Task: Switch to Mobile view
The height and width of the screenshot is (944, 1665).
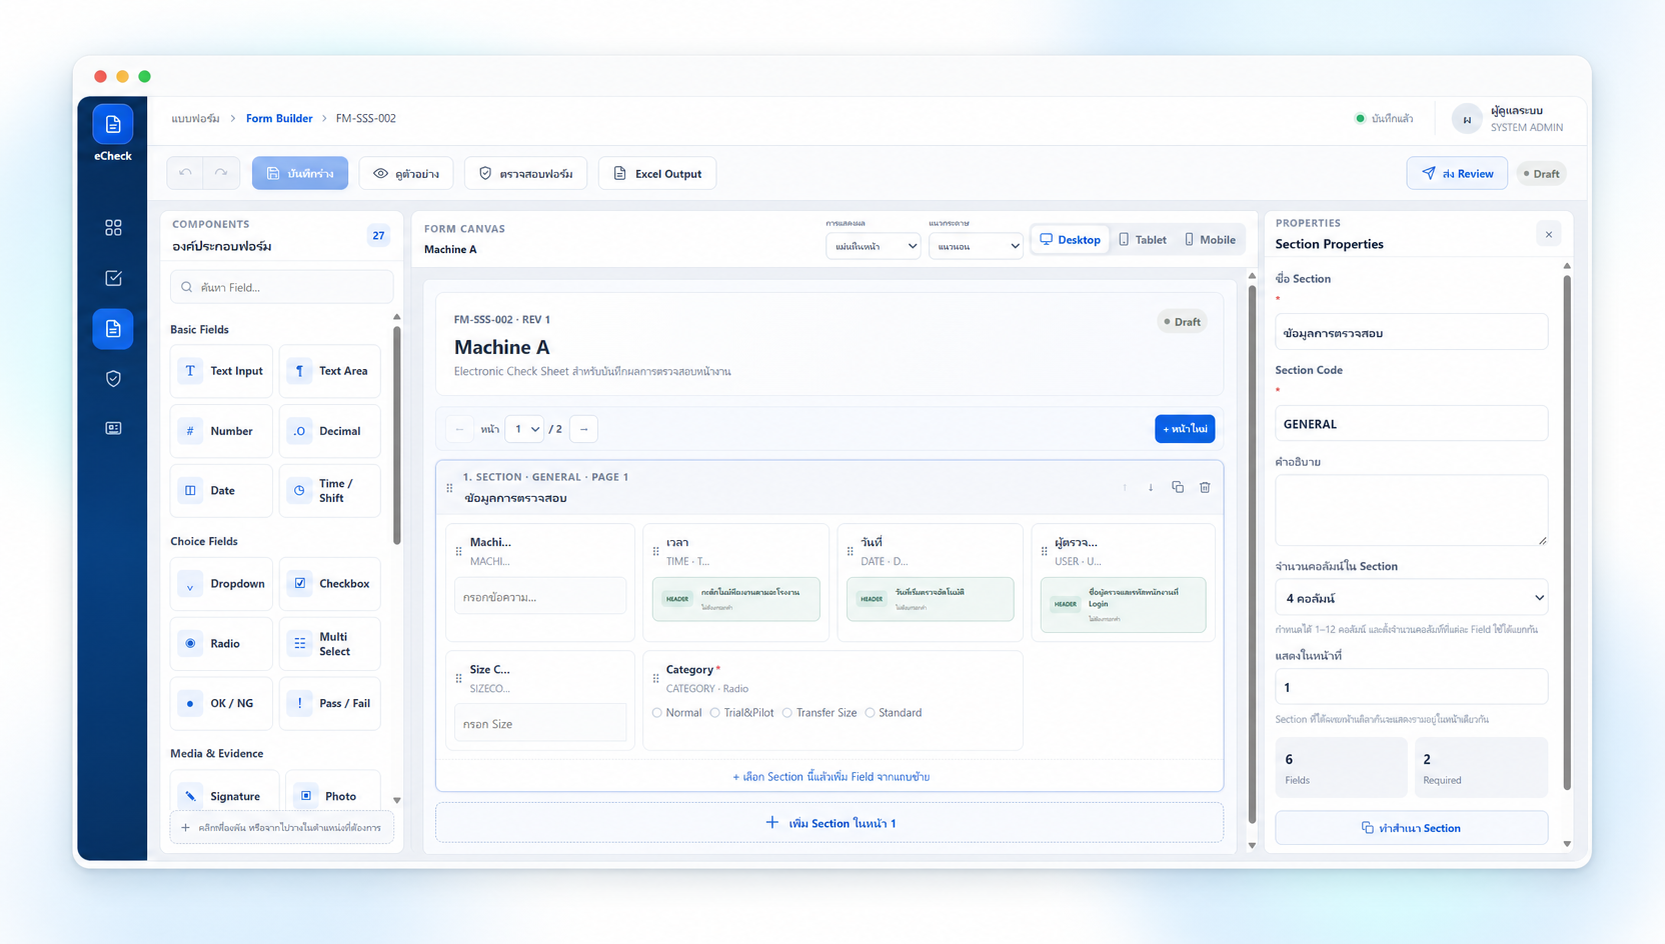Action: (1210, 240)
